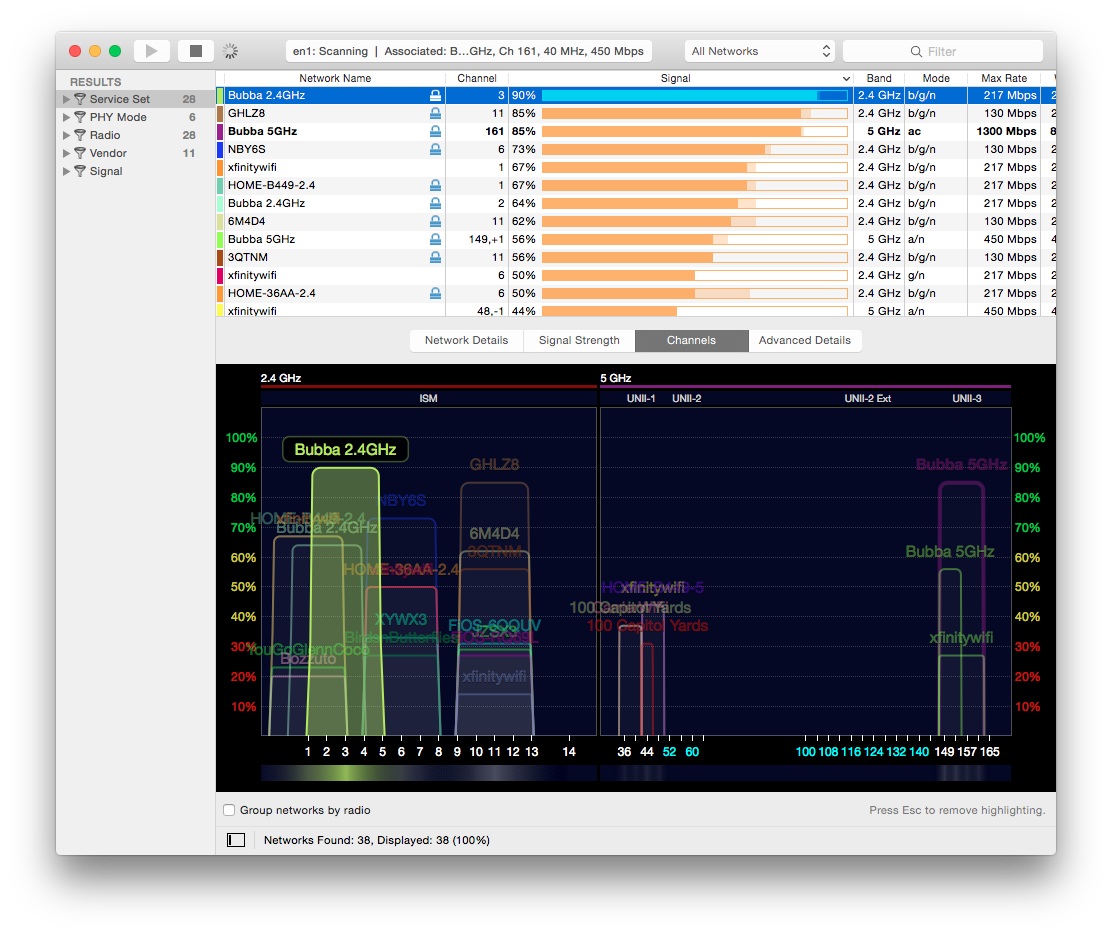Click the lock icon for NBY6S
Image resolution: width=1112 pixels, height=935 pixels.
pyautogui.click(x=435, y=149)
